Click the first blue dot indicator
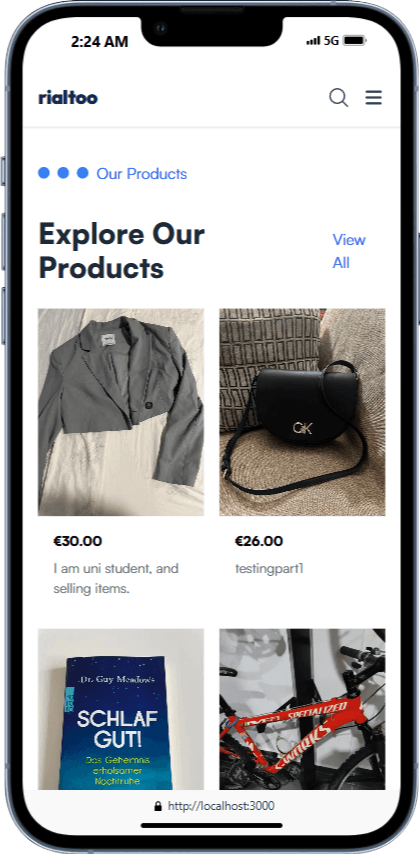 (44, 173)
